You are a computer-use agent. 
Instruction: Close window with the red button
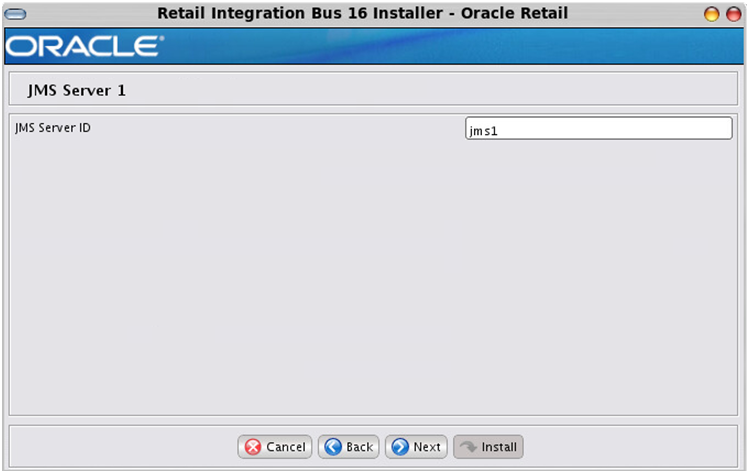734,14
